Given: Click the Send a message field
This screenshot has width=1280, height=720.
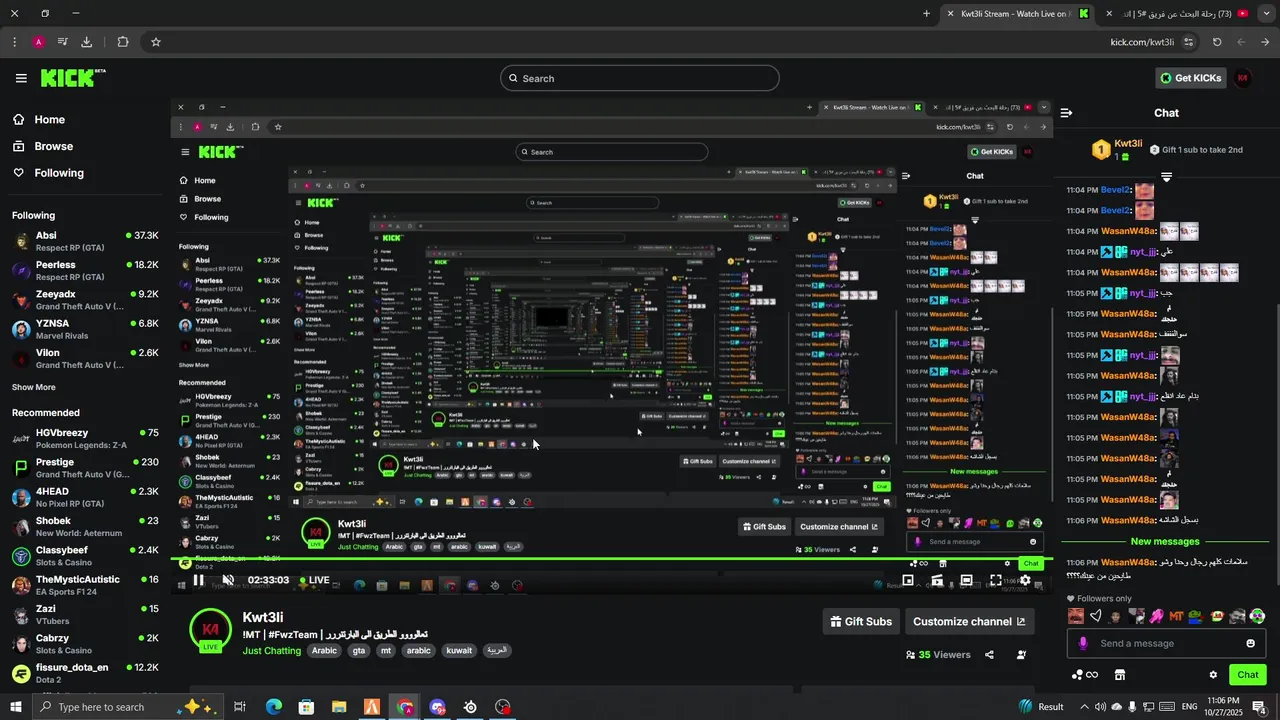Looking at the screenshot, I should point(1166,643).
